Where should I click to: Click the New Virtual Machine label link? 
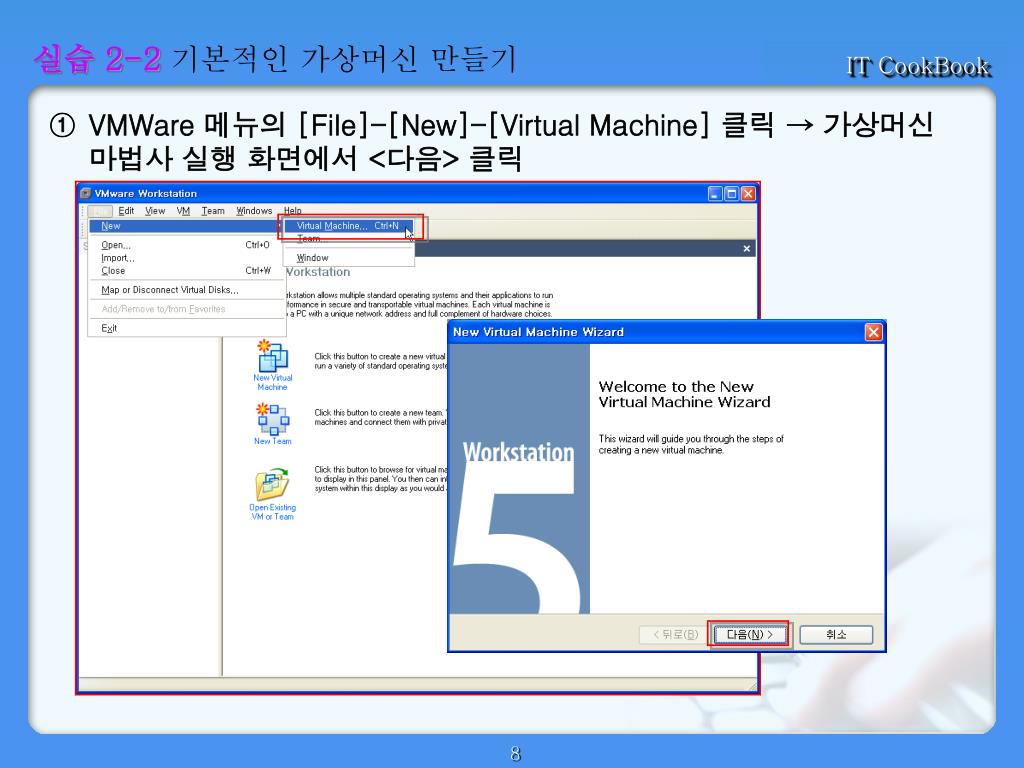[273, 383]
